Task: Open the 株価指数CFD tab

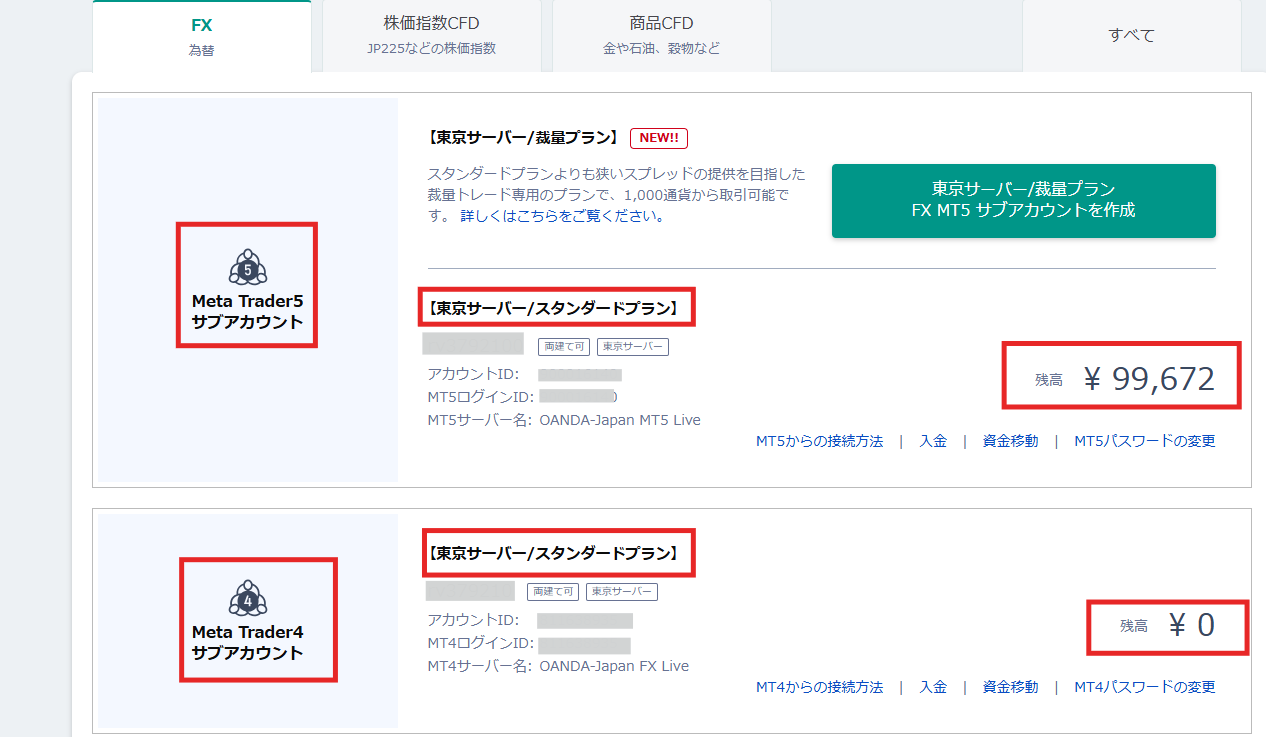Action: click(x=431, y=35)
